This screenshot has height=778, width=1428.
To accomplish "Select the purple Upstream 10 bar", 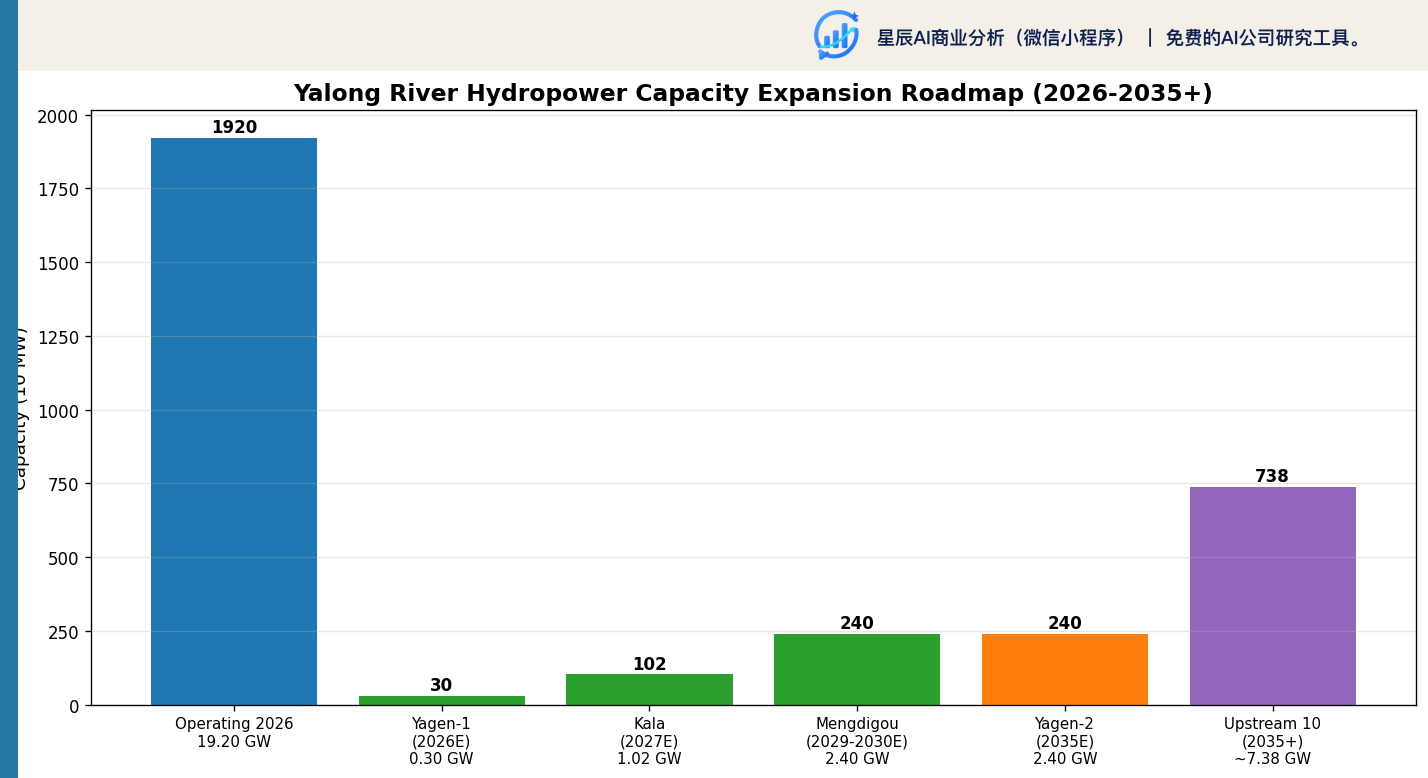I will (1273, 596).
